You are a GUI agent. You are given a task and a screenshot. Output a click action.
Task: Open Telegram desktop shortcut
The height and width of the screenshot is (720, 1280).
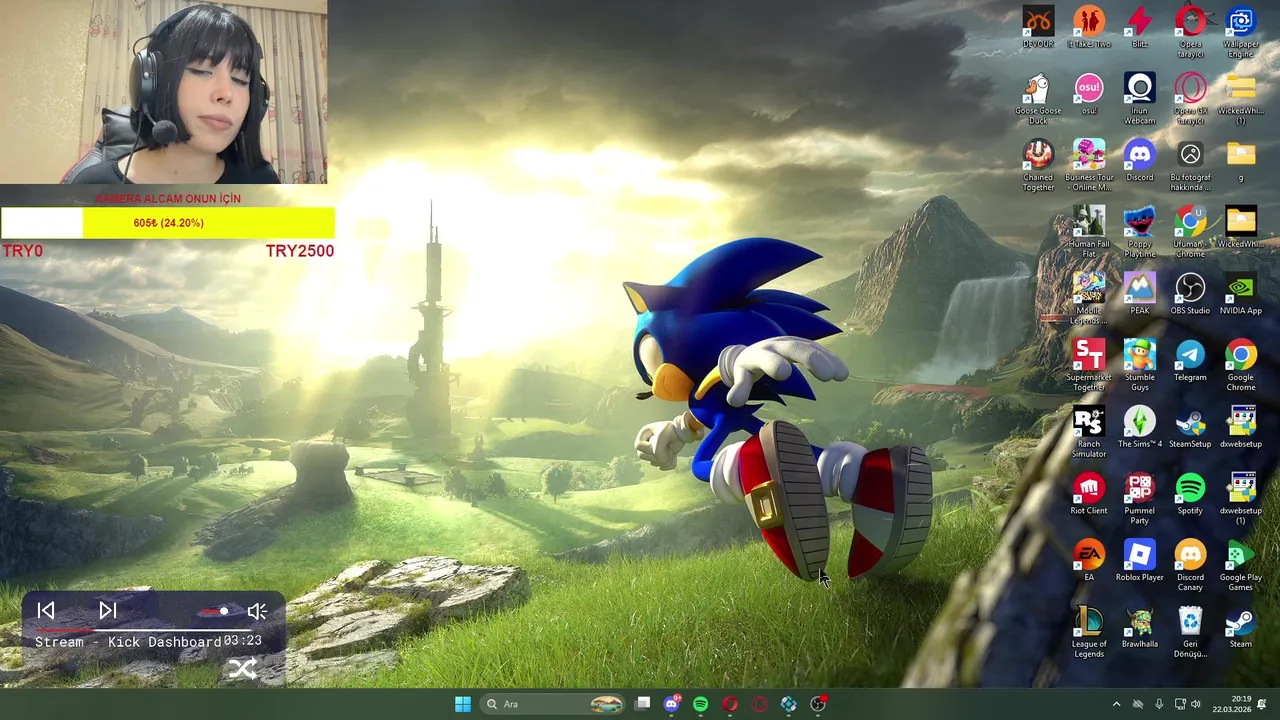tap(1190, 360)
